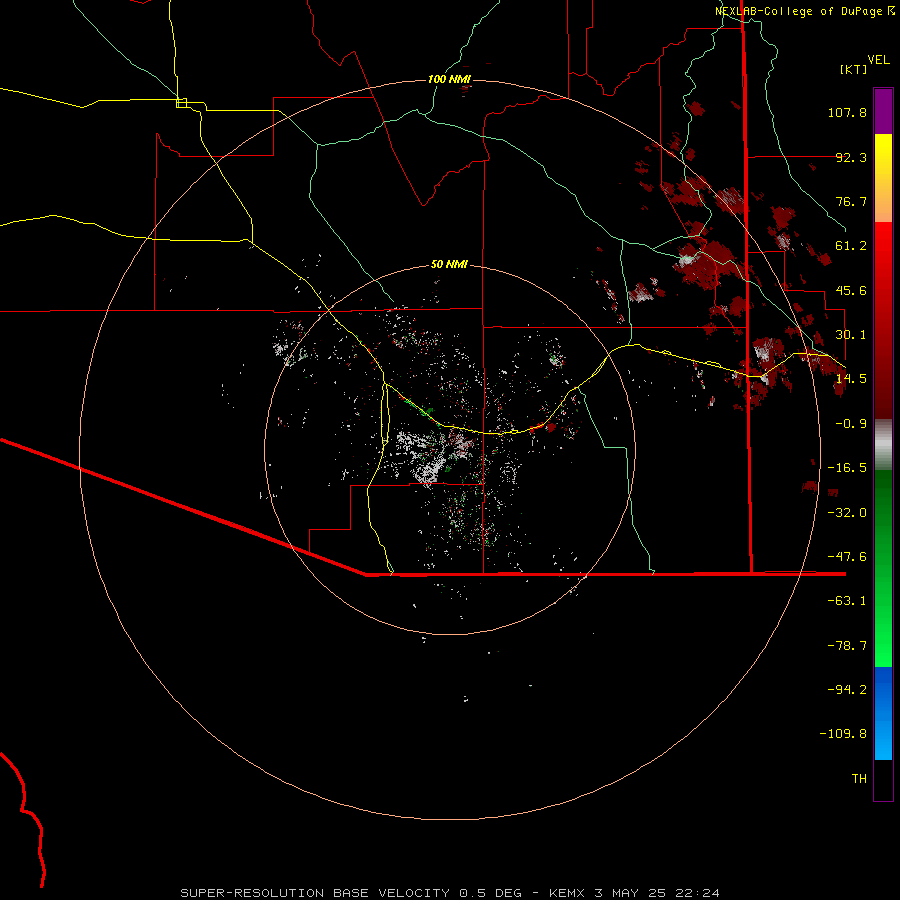Pick the purple segment of velocity color bar
Viewport: 900px width, 900px height.
pos(883,112)
